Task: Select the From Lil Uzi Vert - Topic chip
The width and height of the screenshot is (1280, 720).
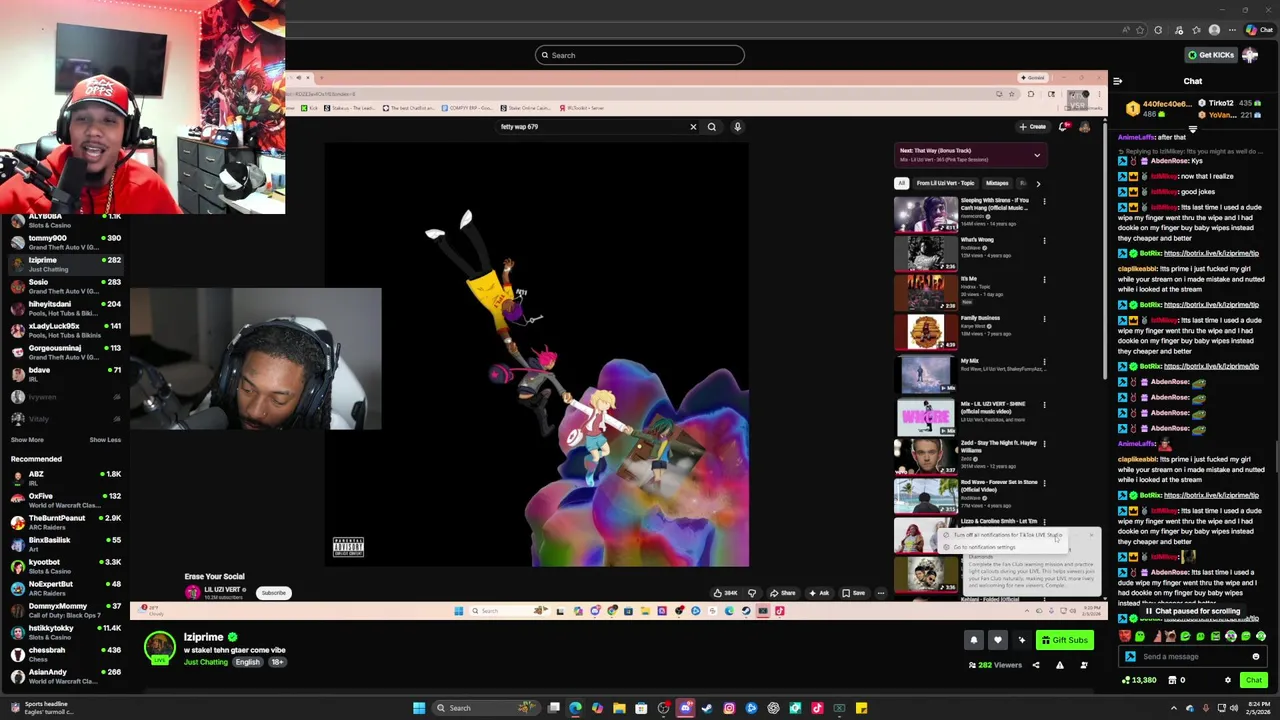Action: 945,183
